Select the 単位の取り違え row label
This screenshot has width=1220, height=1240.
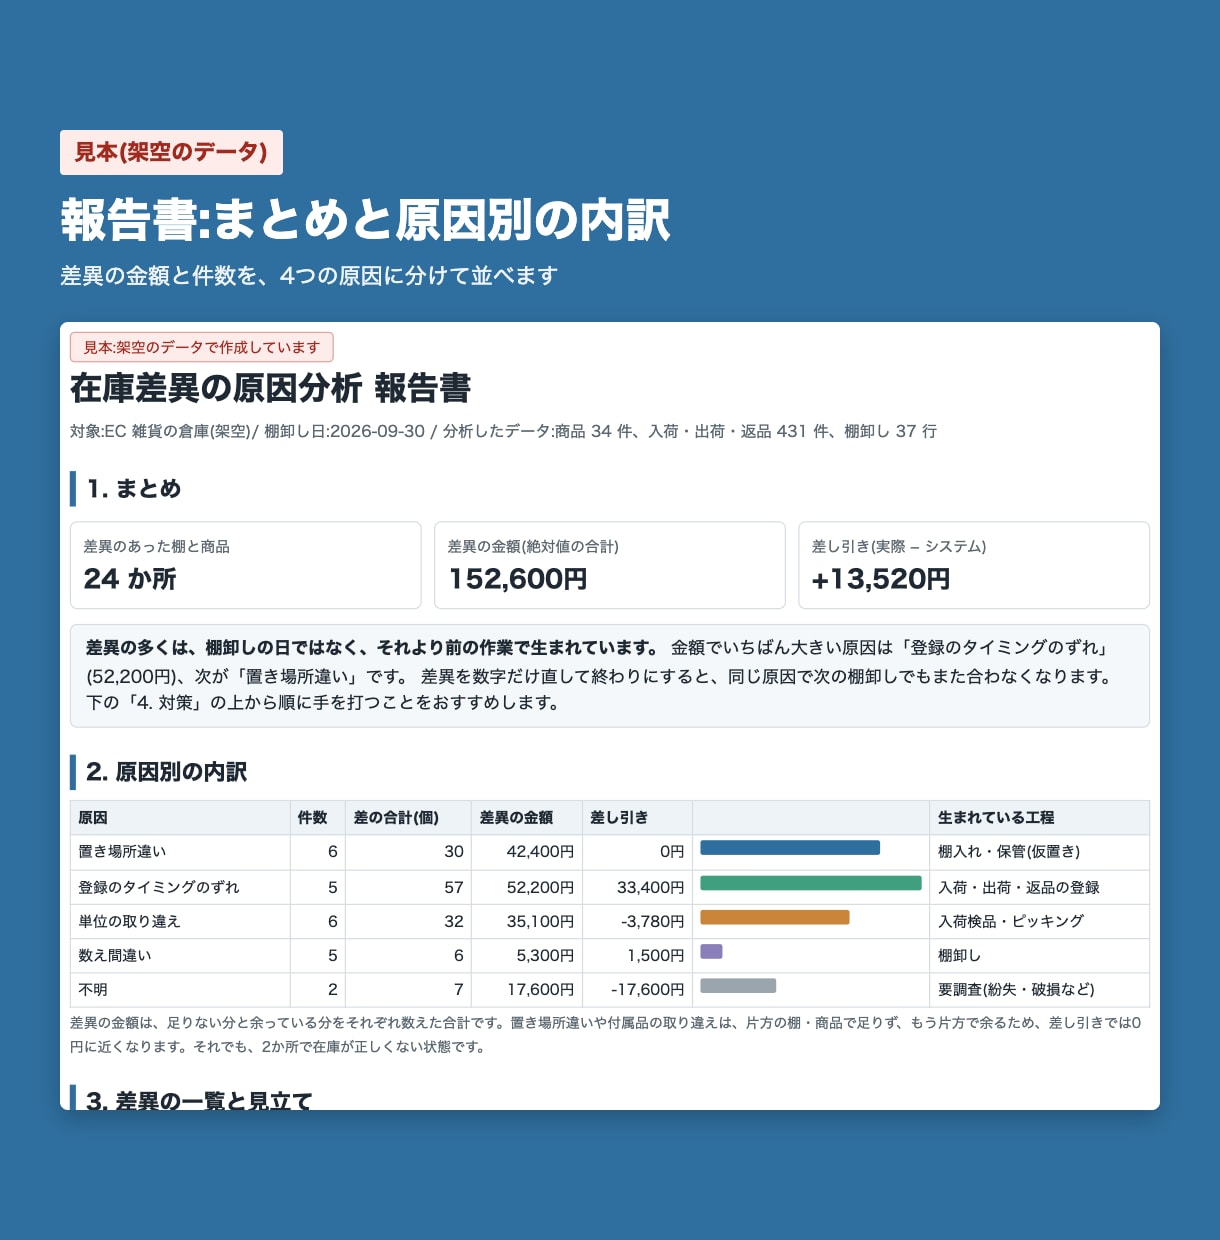(129, 921)
